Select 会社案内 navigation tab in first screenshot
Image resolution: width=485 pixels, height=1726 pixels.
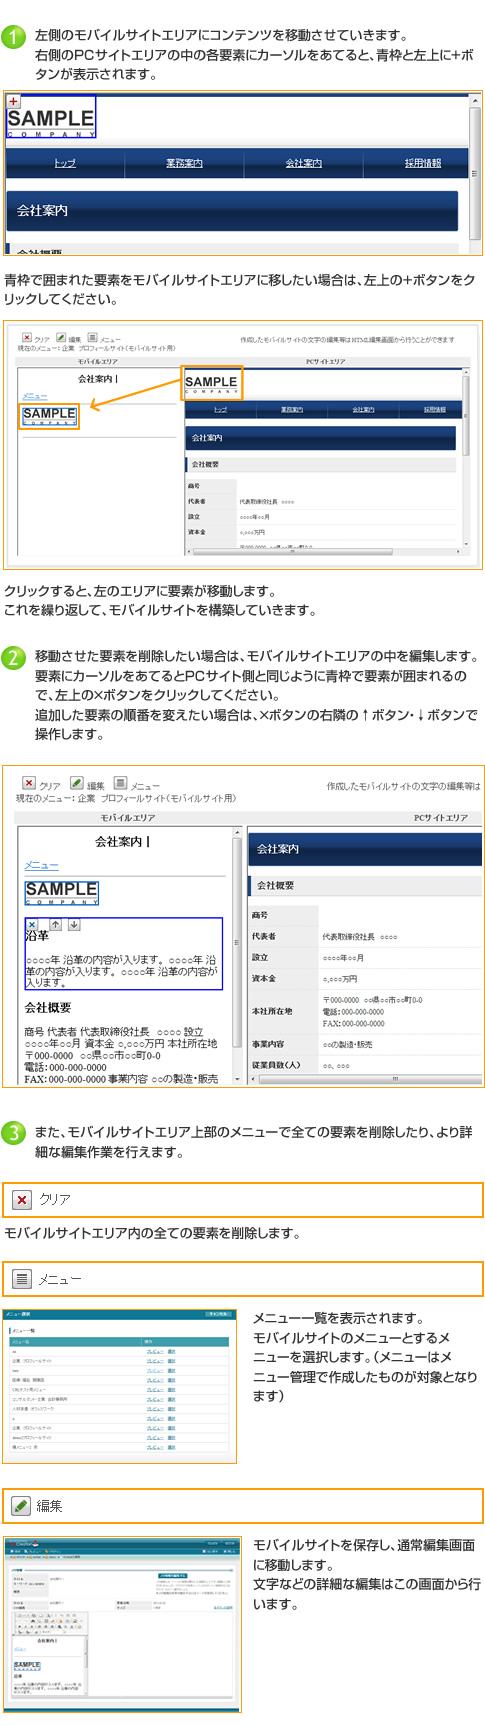(303, 163)
